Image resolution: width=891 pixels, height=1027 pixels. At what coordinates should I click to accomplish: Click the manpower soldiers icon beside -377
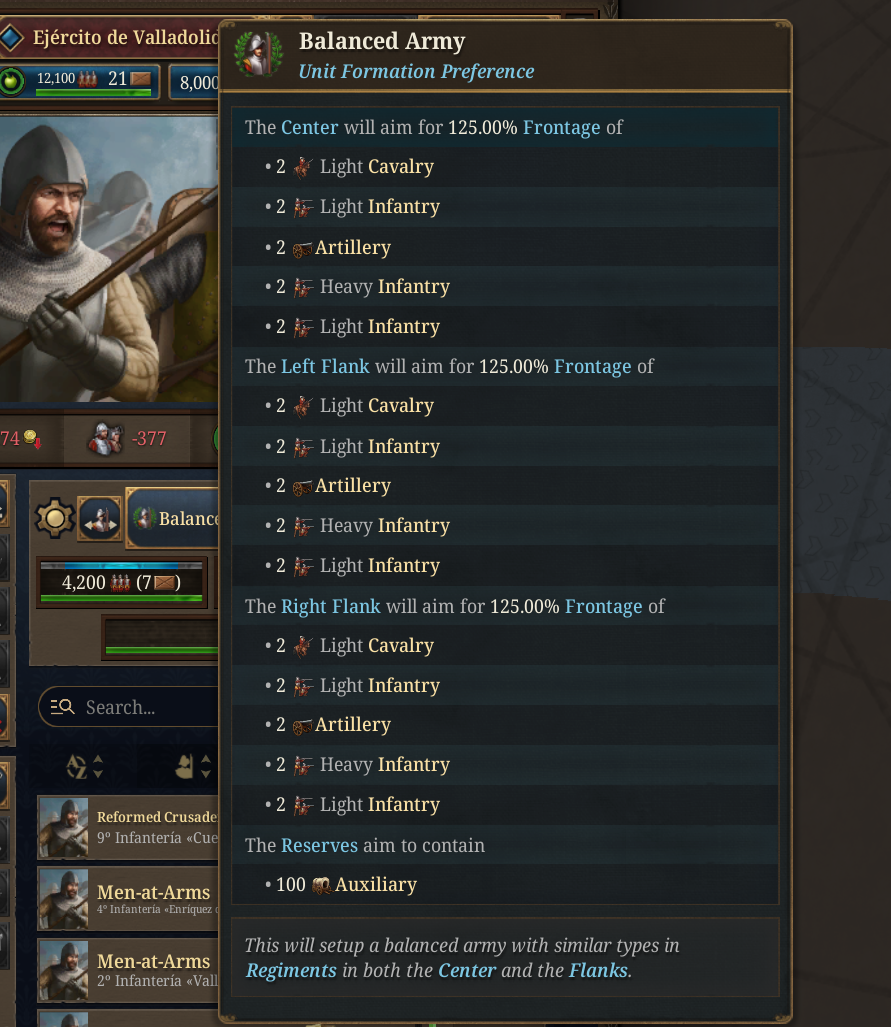click(x=105, y=438)
